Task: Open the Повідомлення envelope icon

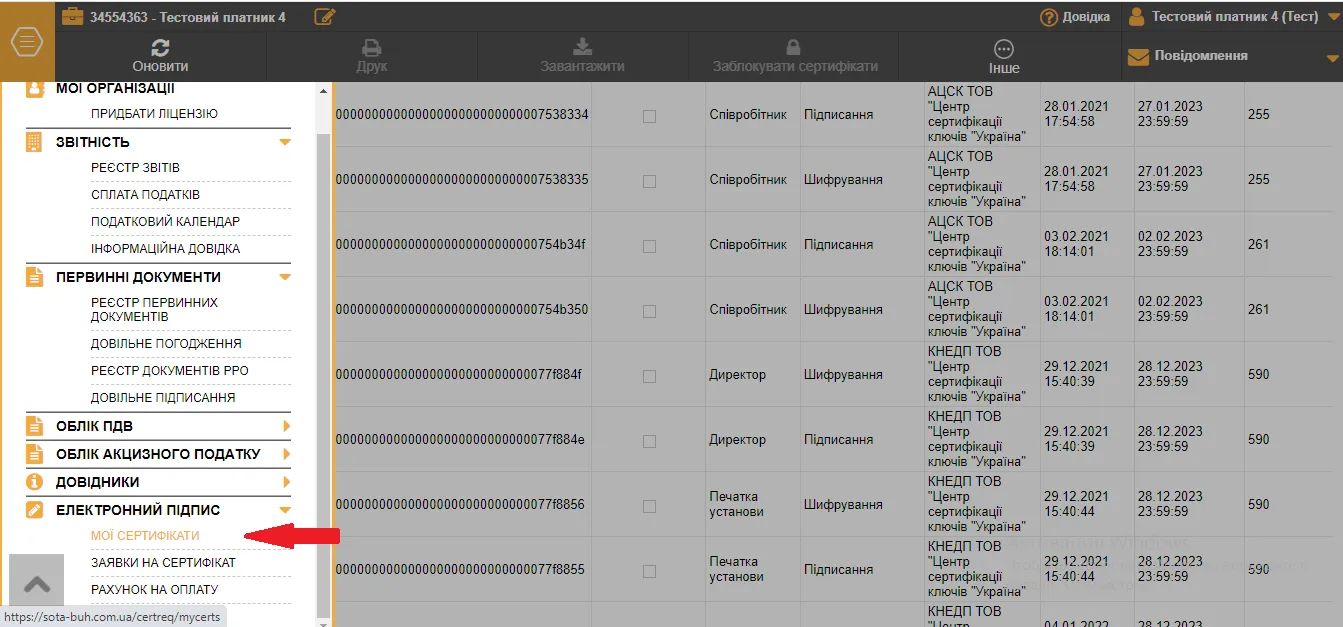Action: point(1138,57)
